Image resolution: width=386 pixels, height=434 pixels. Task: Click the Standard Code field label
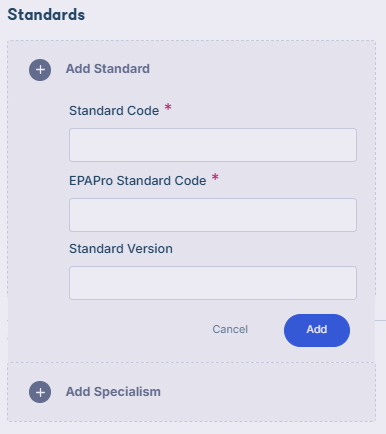coord(114,111)
